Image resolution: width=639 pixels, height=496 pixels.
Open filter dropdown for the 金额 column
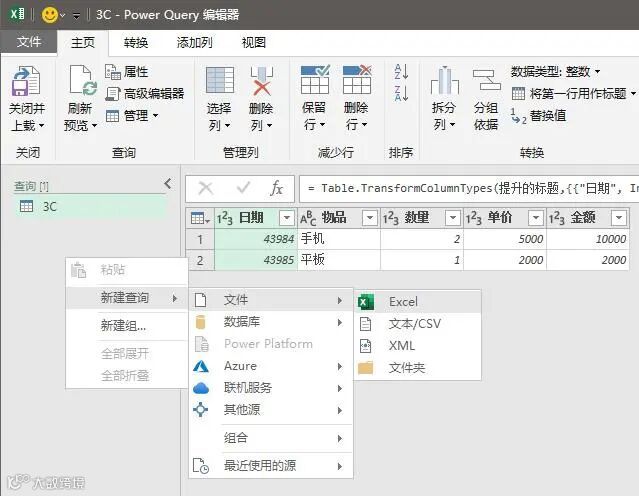[x=619, y=218]
